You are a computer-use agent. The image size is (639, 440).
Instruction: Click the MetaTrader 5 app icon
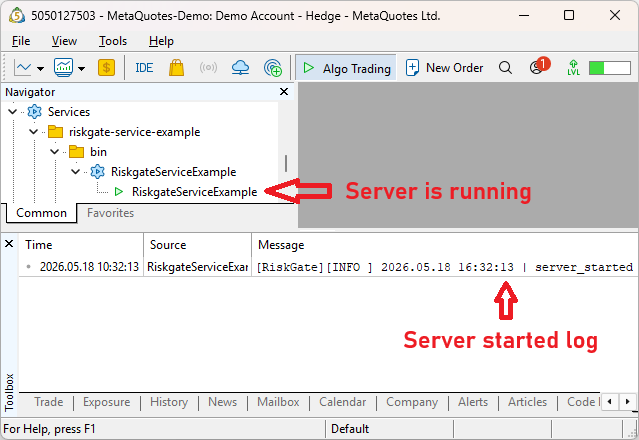tap(17, 15)
